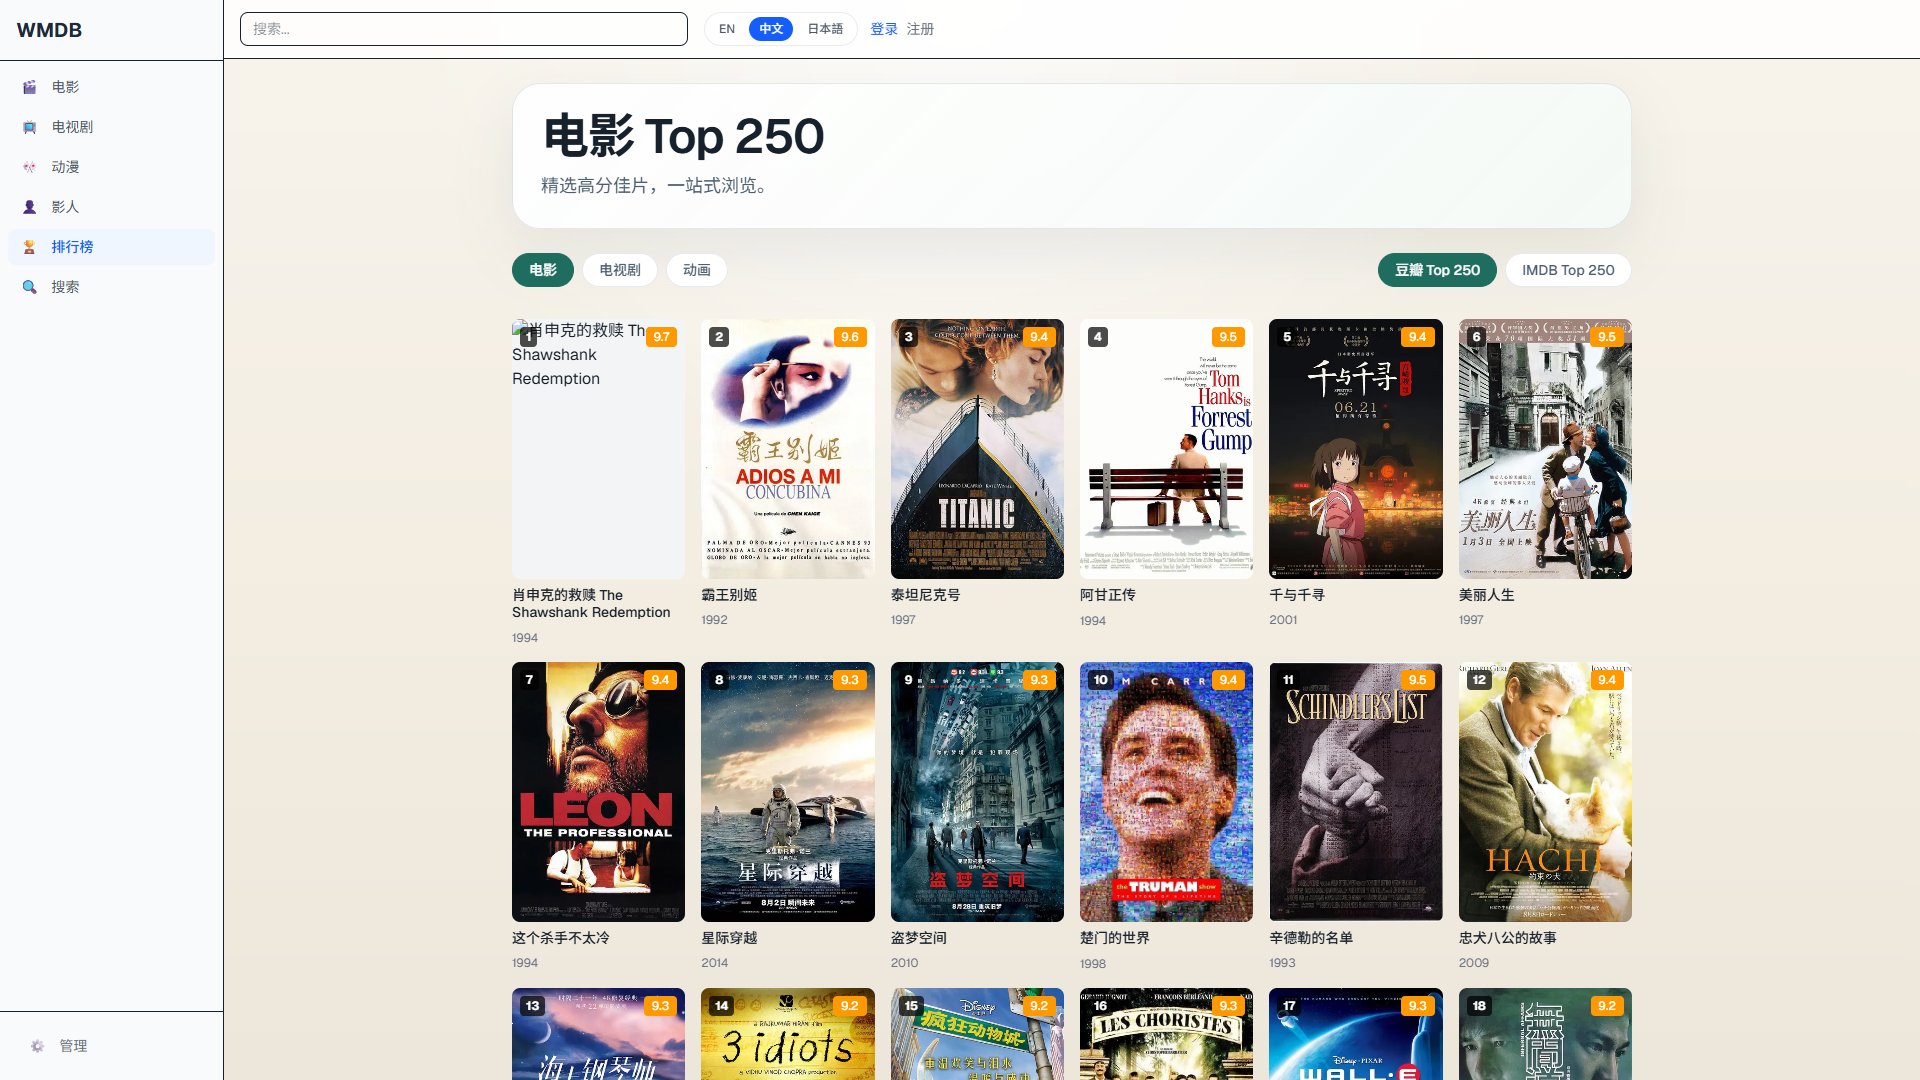Open Schindler's List poster
The width and height of the screenshot is (1920, 1080).
(1356, 792)
